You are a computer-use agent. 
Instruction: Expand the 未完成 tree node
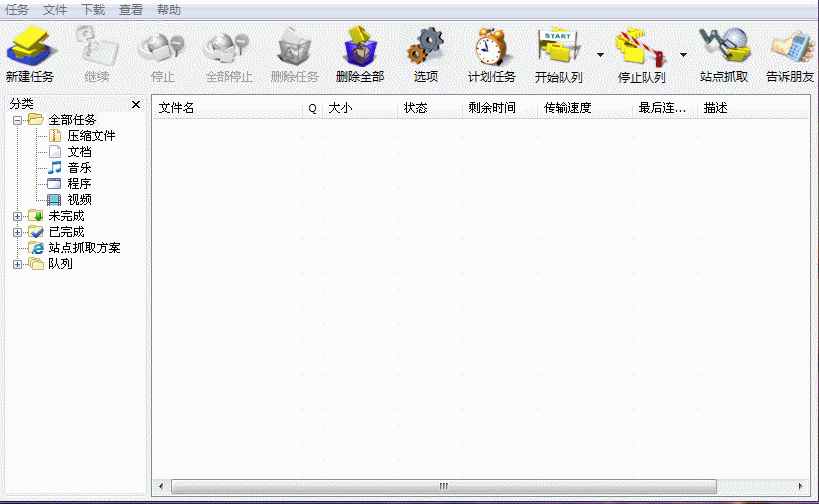pos(17,216)
